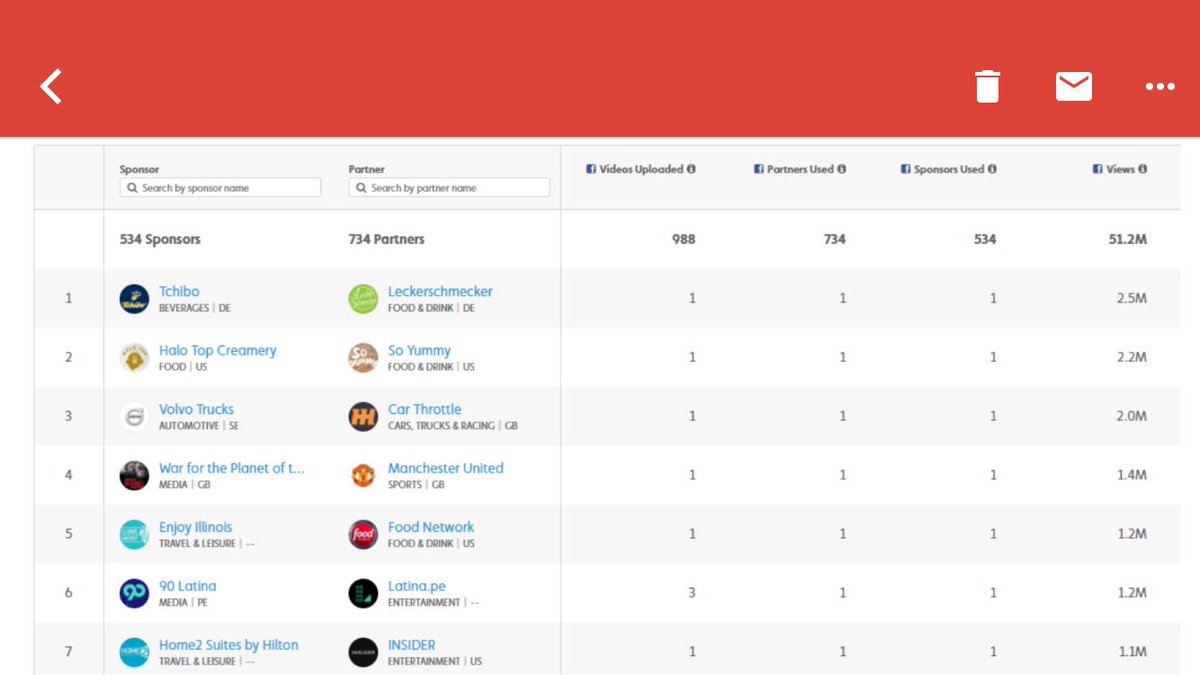Screen dimensions: 1200x675
Task: Click the Tchibo sponsor logo
Action: (134, 298)
